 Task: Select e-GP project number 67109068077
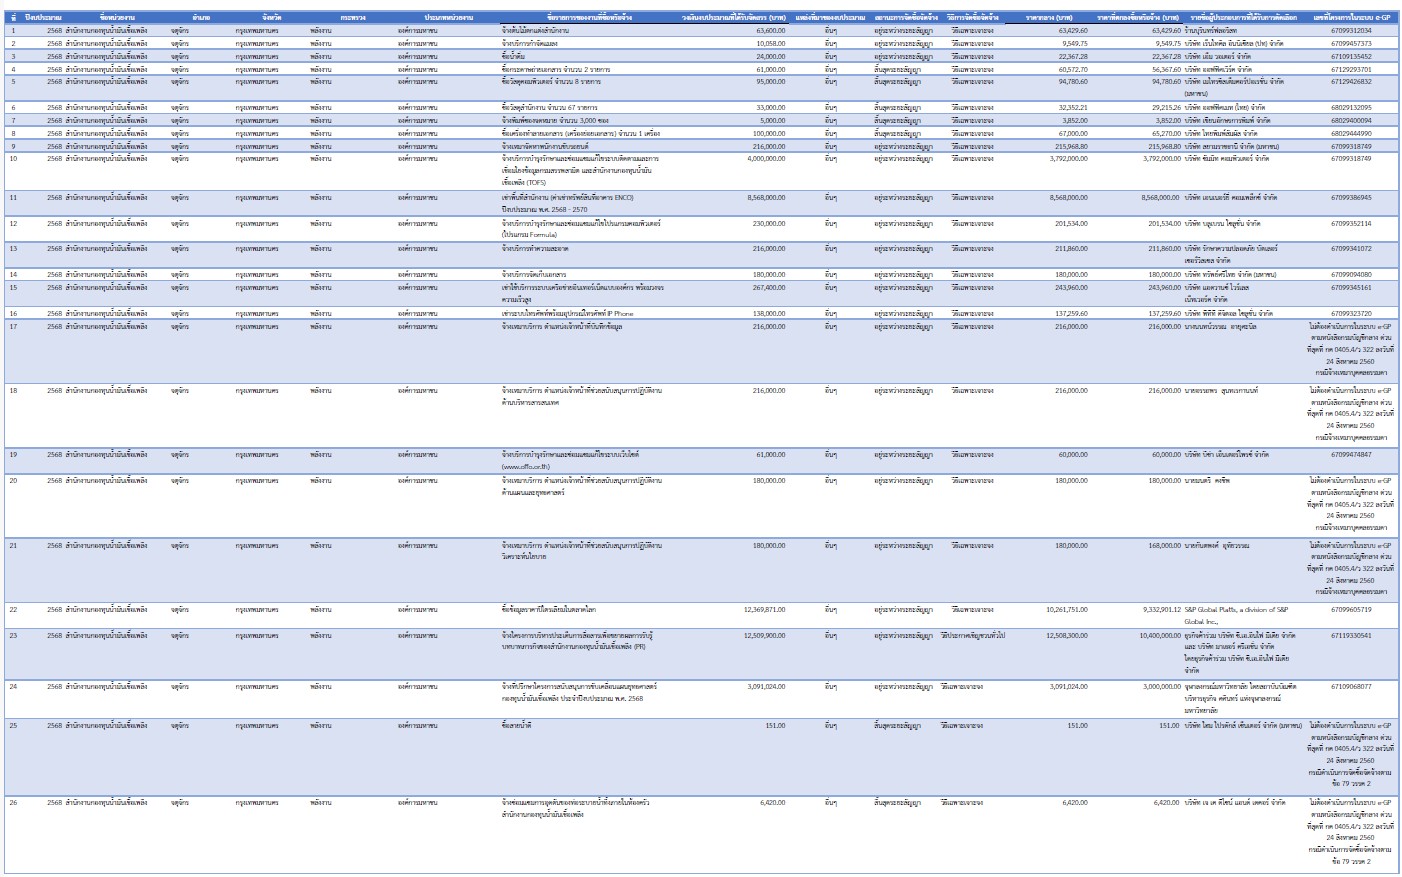1351,686
